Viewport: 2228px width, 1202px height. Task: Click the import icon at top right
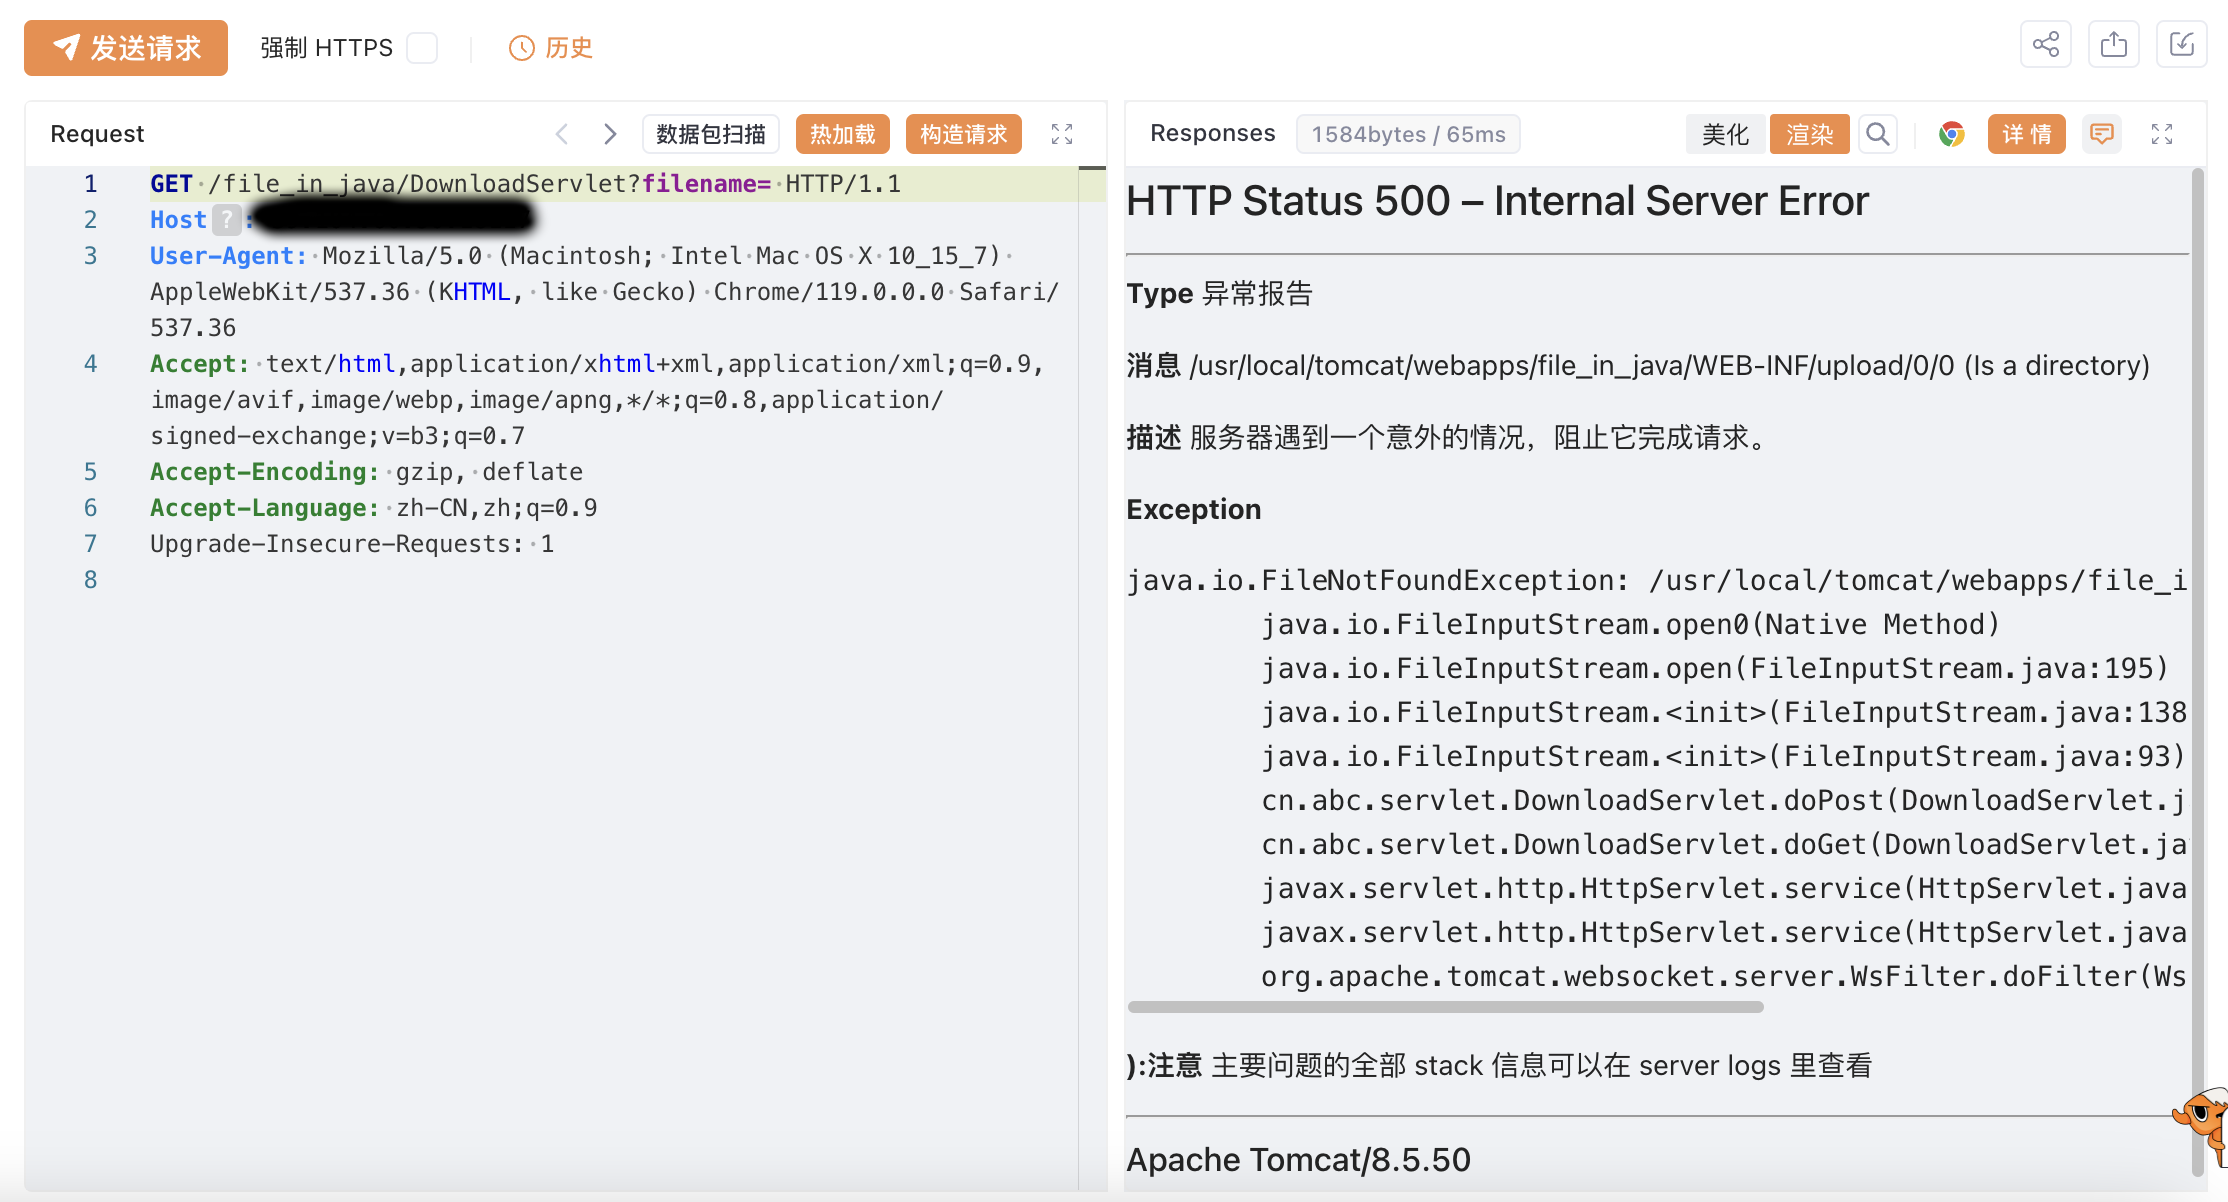coord(2181,45)
